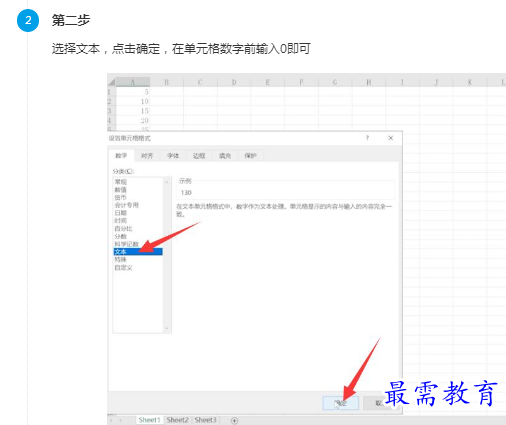This screenshot has width=506, height=425.
Task: Open the 字体 tab
Action: tap(173, 156)
